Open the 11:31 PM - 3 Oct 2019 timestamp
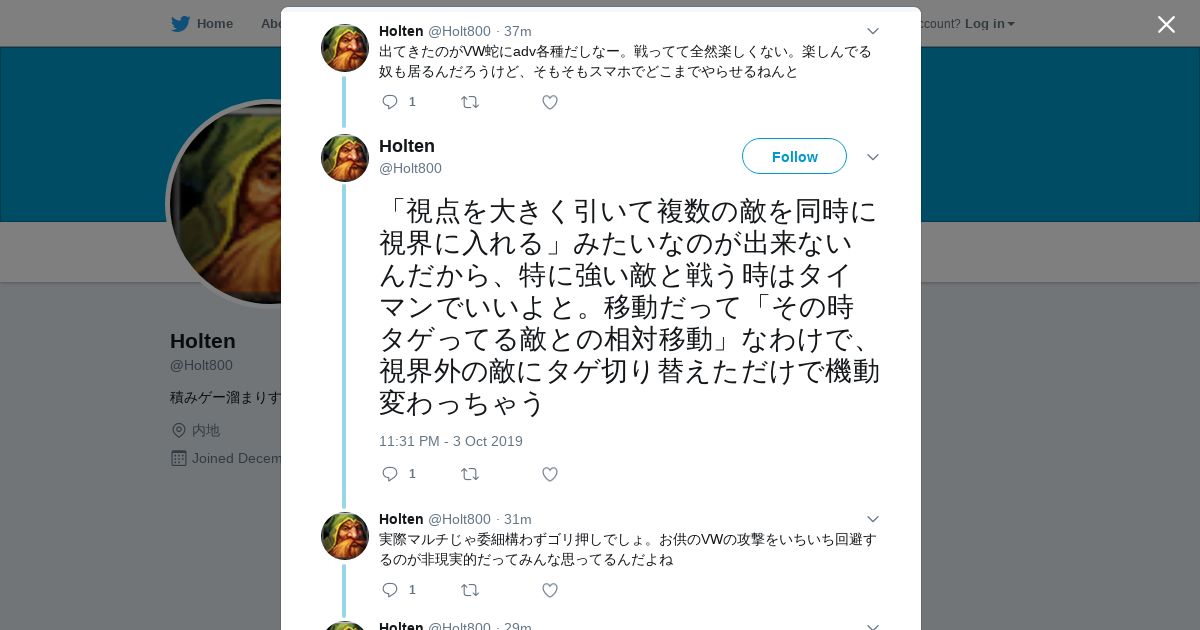Viewport: 1200px width, 630px height. point(451,441)
